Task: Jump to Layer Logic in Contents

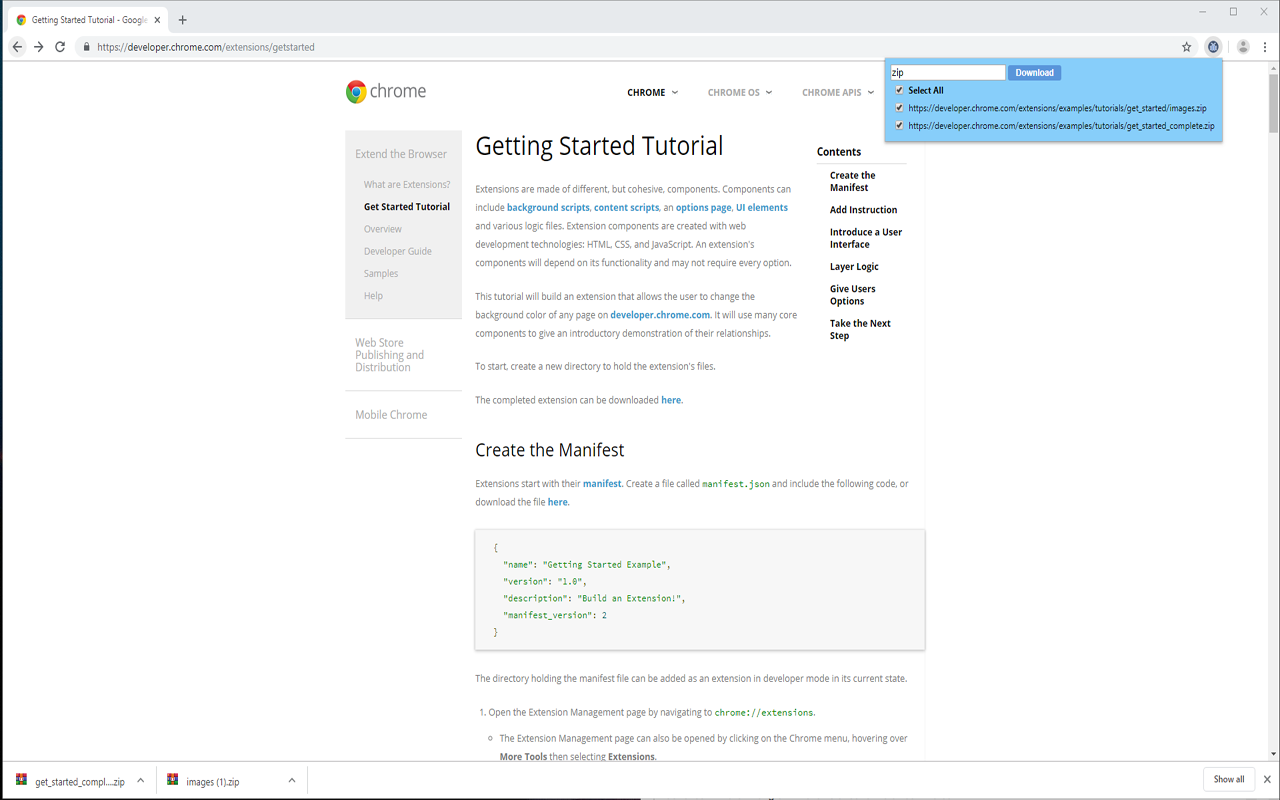Action: (x=854, y=267)
